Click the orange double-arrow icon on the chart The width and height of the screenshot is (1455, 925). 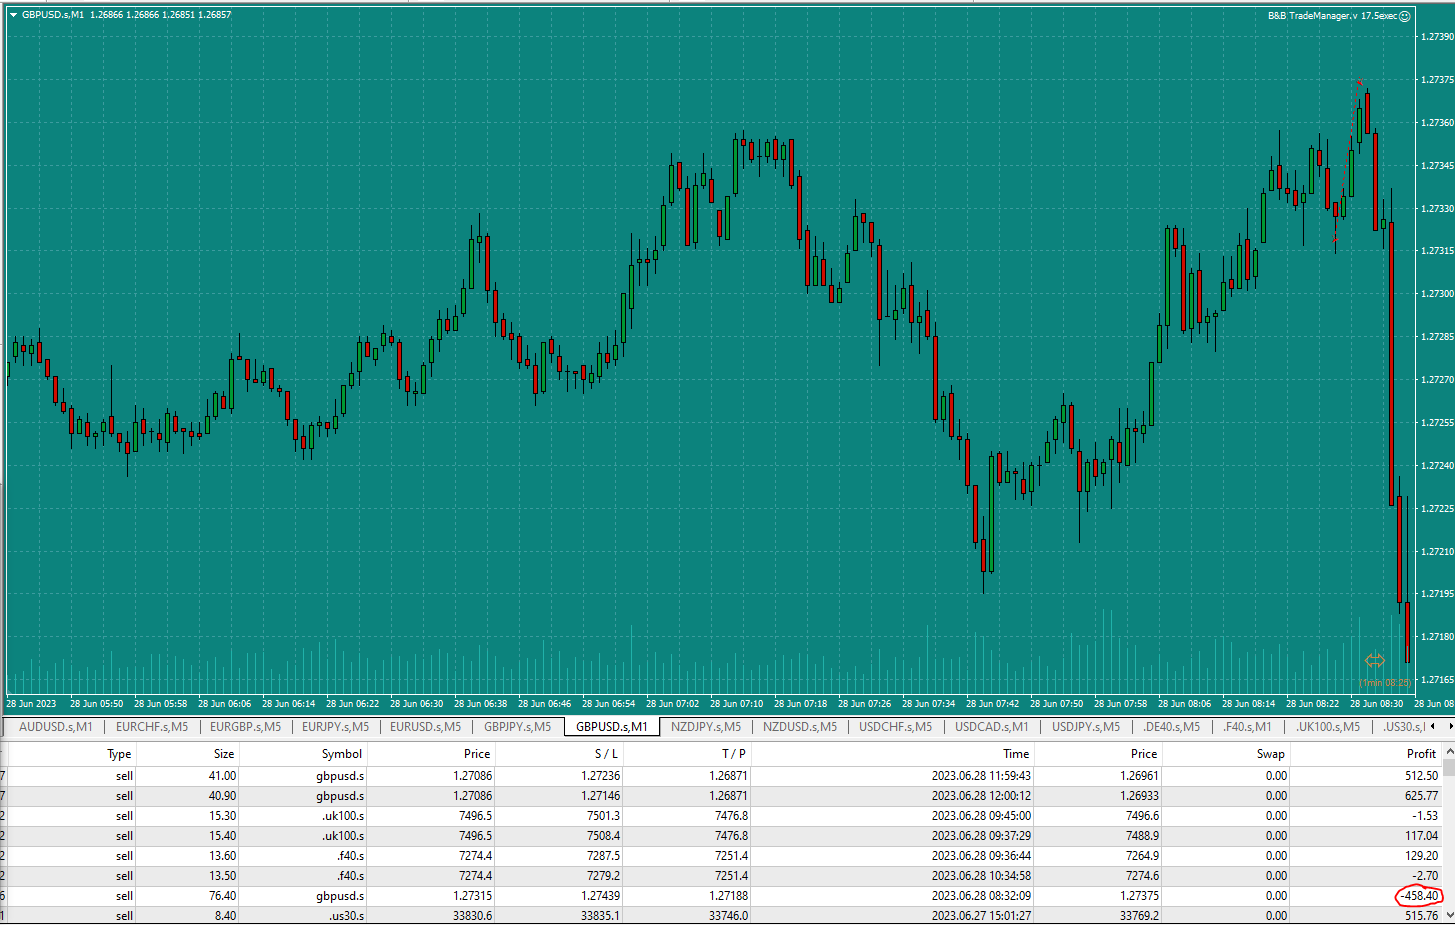[x=1375, y=660]
